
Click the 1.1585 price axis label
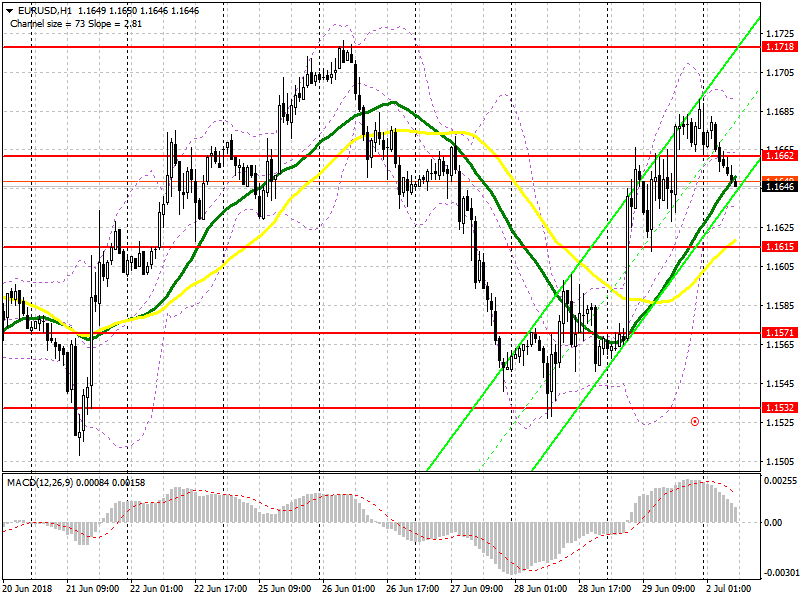(x=780, y=306)
